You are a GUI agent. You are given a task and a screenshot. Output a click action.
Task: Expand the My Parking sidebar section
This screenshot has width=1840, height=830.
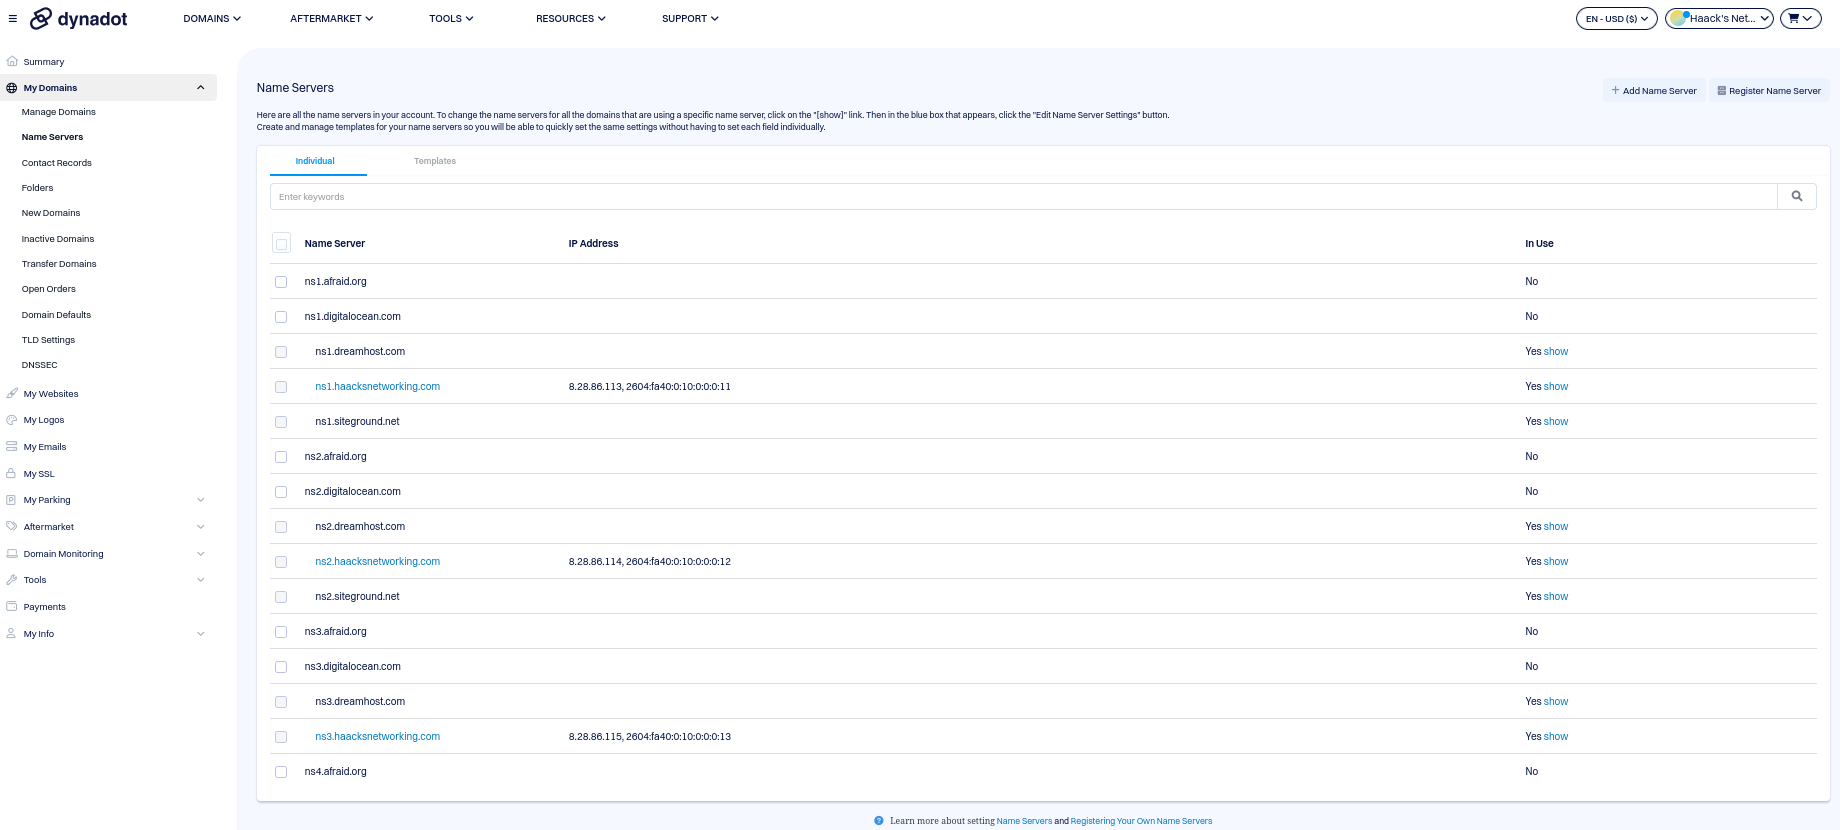pyautogui.click(x=200, y=500)
